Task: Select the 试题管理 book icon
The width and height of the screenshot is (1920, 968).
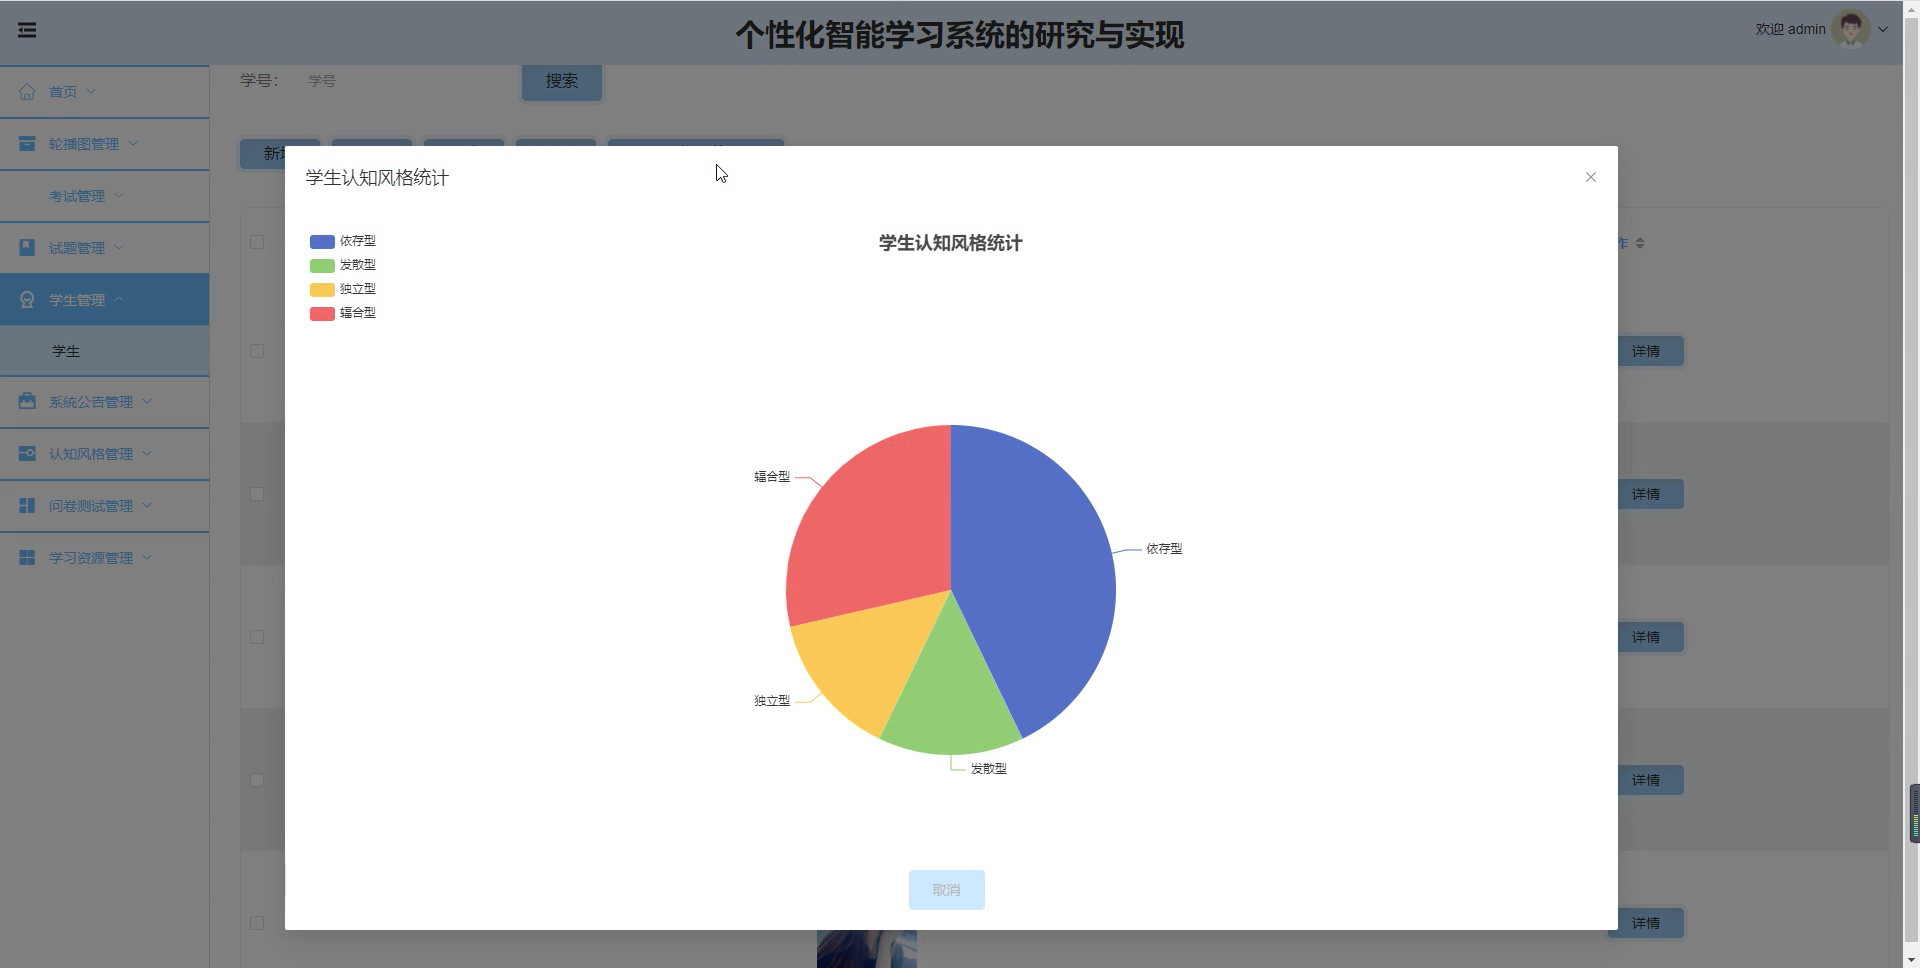Action: [x=27, y=247]
